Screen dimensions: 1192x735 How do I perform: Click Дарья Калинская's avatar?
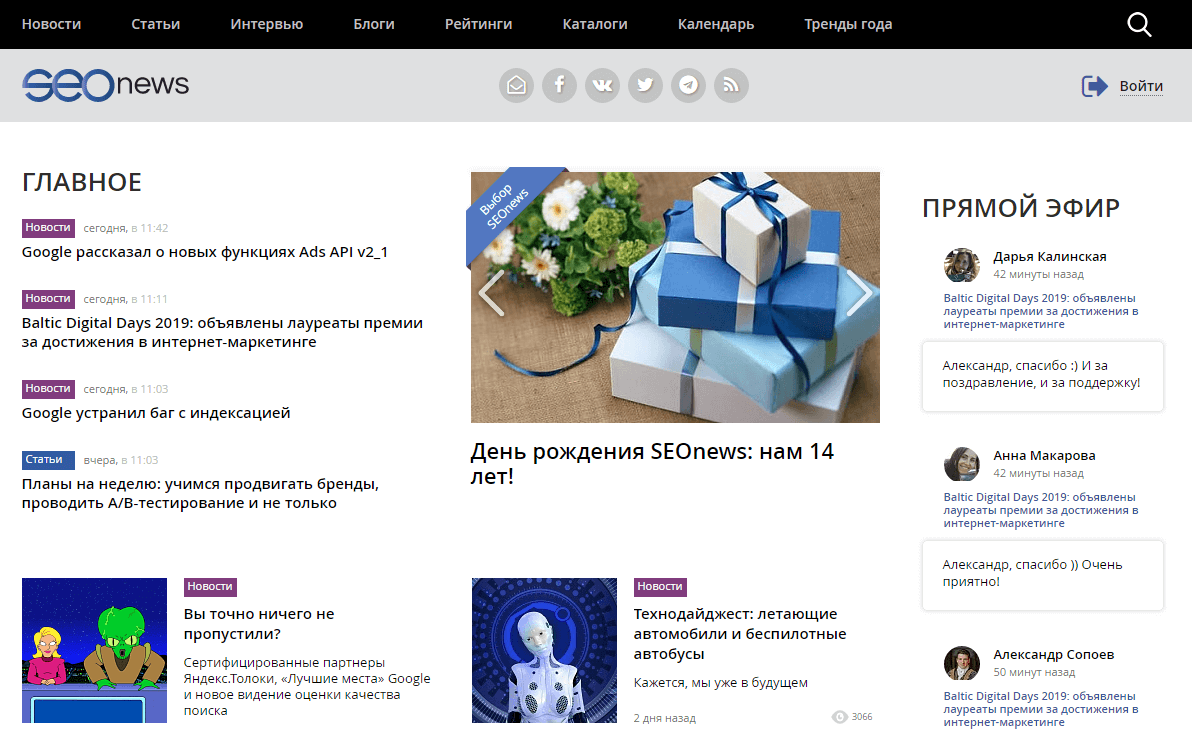point(961,265)
